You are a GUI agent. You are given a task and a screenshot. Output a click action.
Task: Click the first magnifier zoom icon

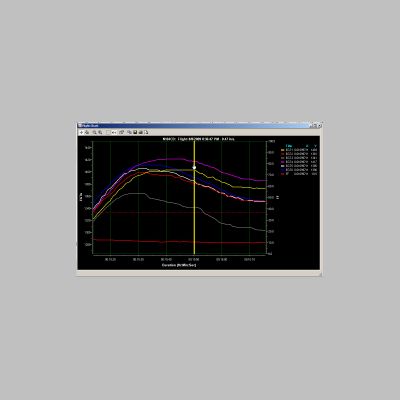[x=95, y=133]
